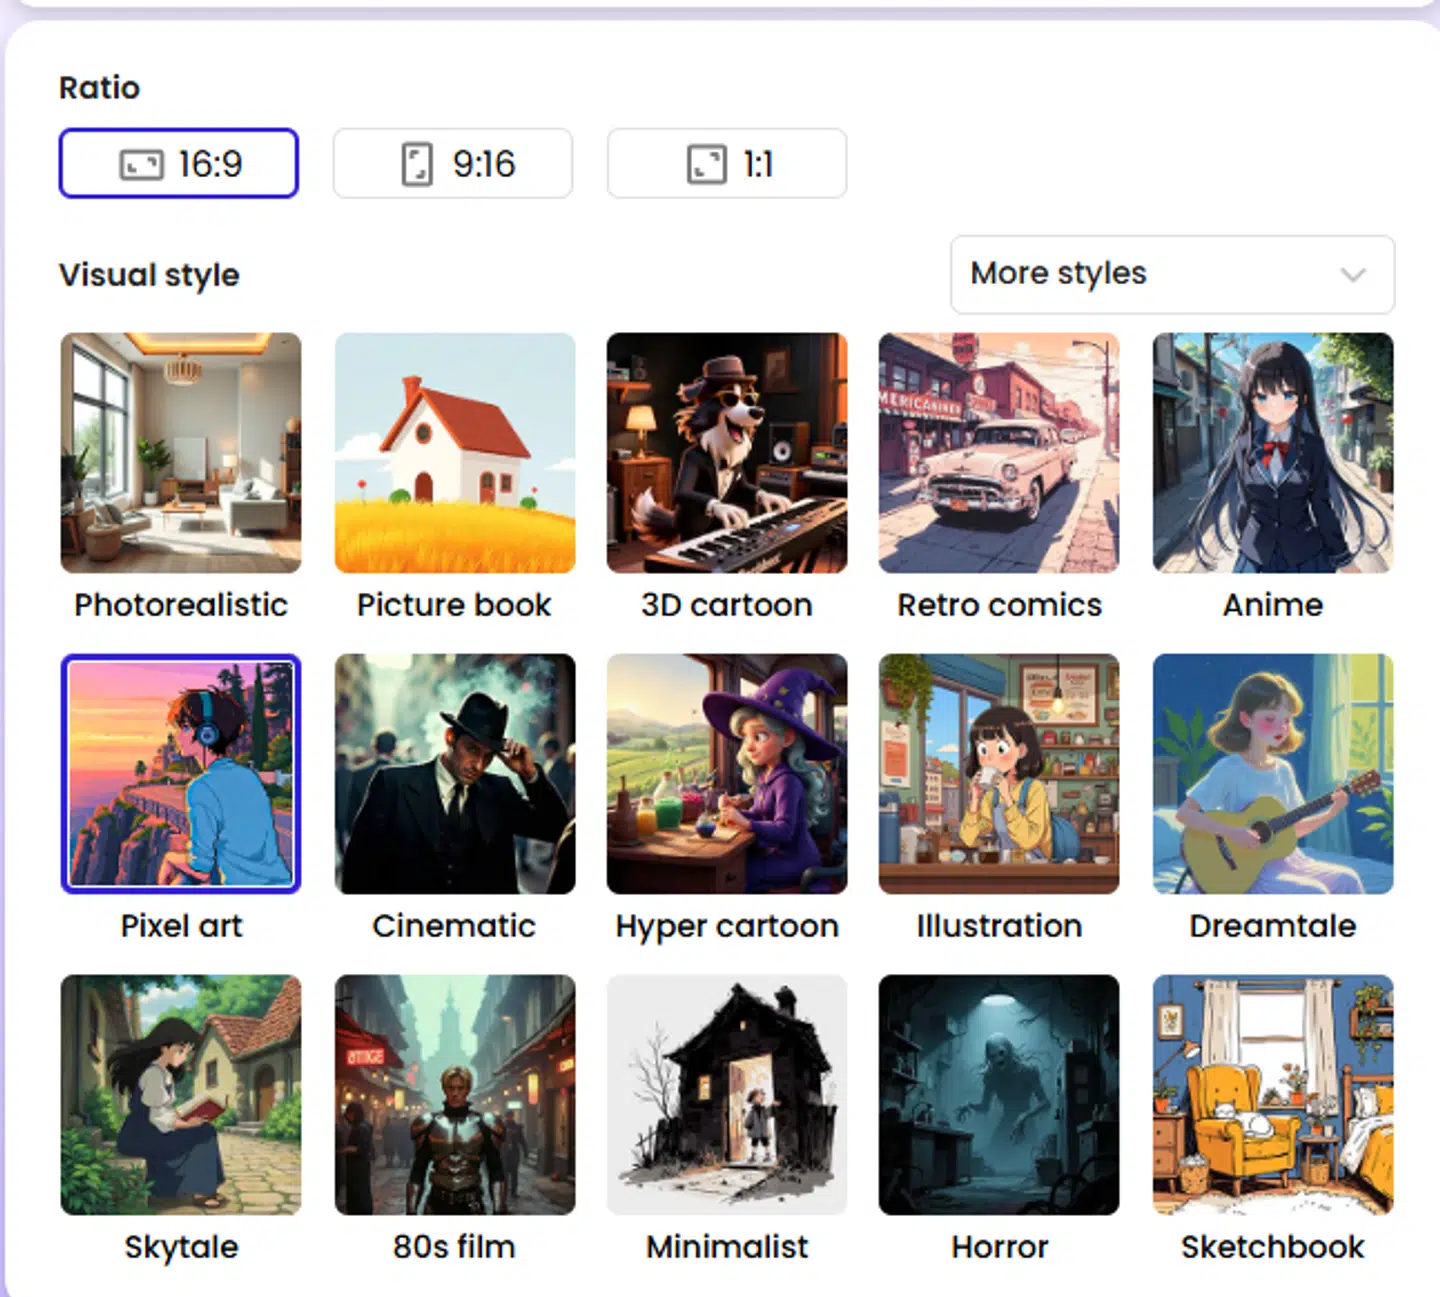Screen dimensions: 1440x1297
Task: Pick the Photorealistic style thumbnail
Action: pos(181,453)
